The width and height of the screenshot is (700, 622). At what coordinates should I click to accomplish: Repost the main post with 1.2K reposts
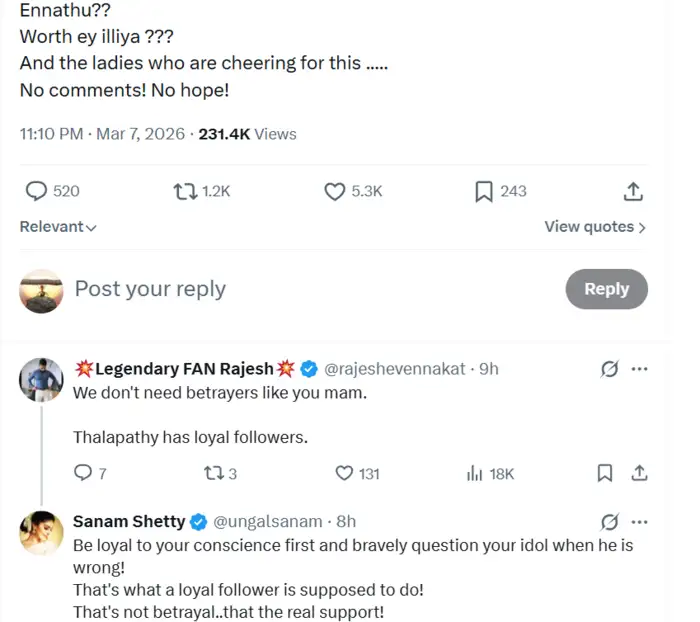point(185,191)
